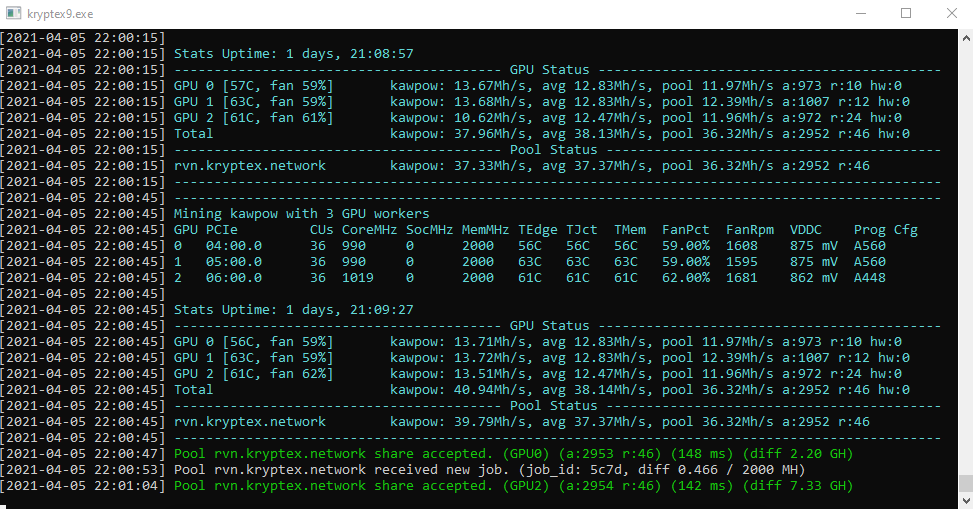Screen dimensions: 973x509
Task: Click the kryptex9.exe title bar icon
Action: tap(14, 14)
